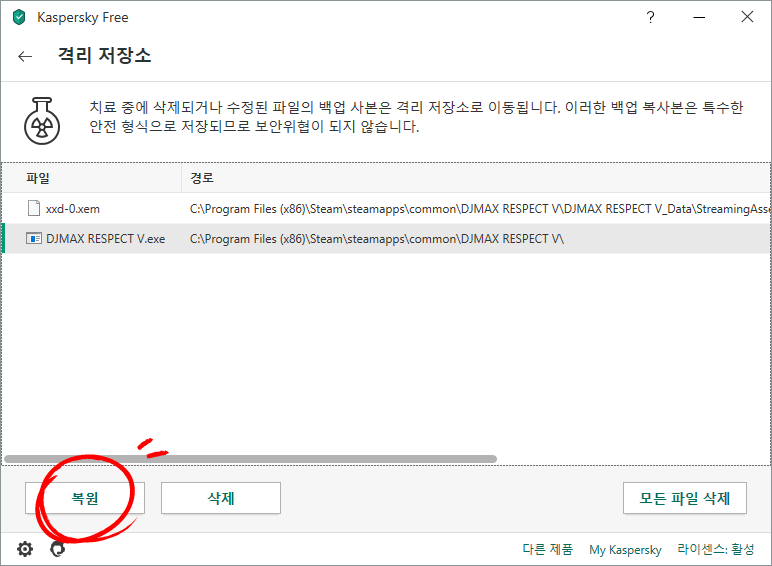This screenshot has width=772, height=566.
Task: Open the 다른 제품 link
Action: coord(547,549)
